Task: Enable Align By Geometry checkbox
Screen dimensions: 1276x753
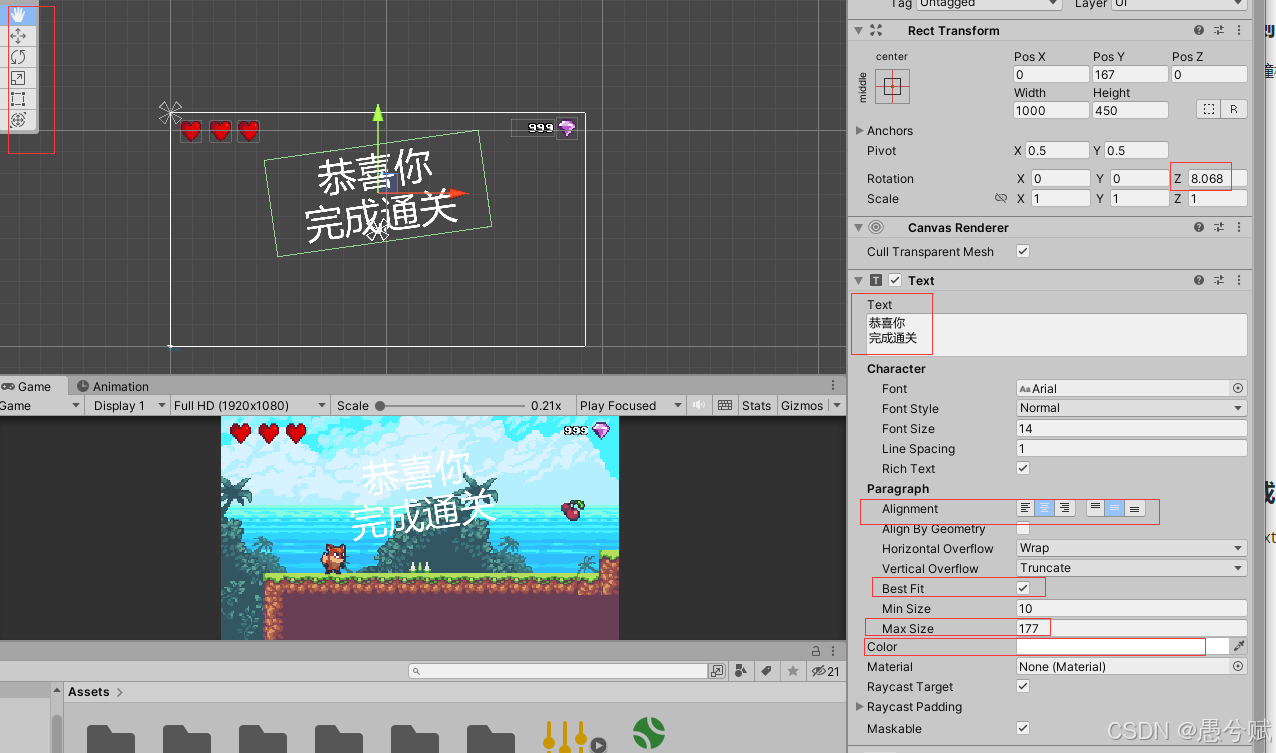Action: (x=1023, y=528)
